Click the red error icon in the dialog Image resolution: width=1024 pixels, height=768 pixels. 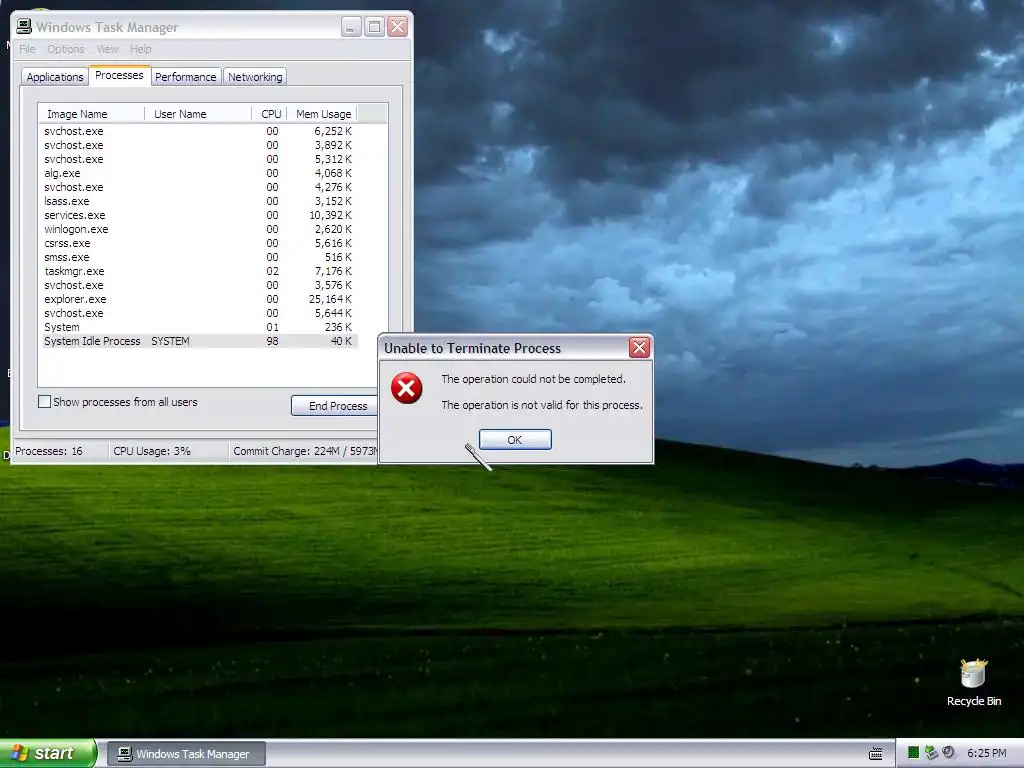[406, 389]
